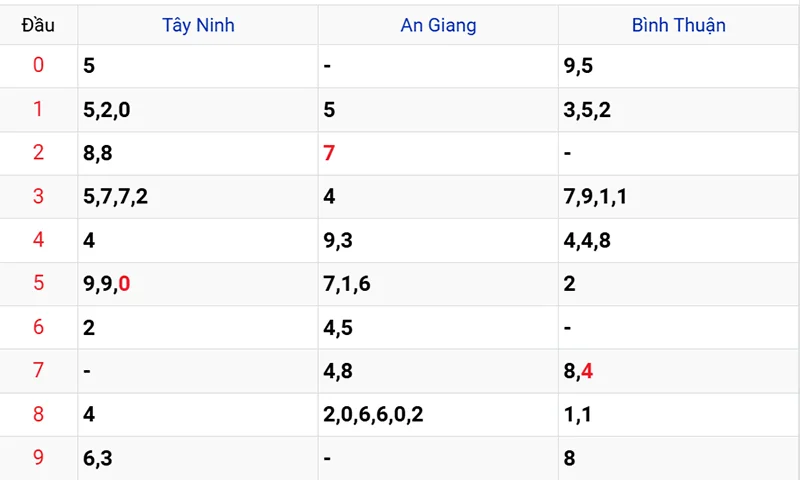The height and width of the screenshot is (480, 800).
Task: Select the cell showing 7,9,1,1
Action: (595, 197)
